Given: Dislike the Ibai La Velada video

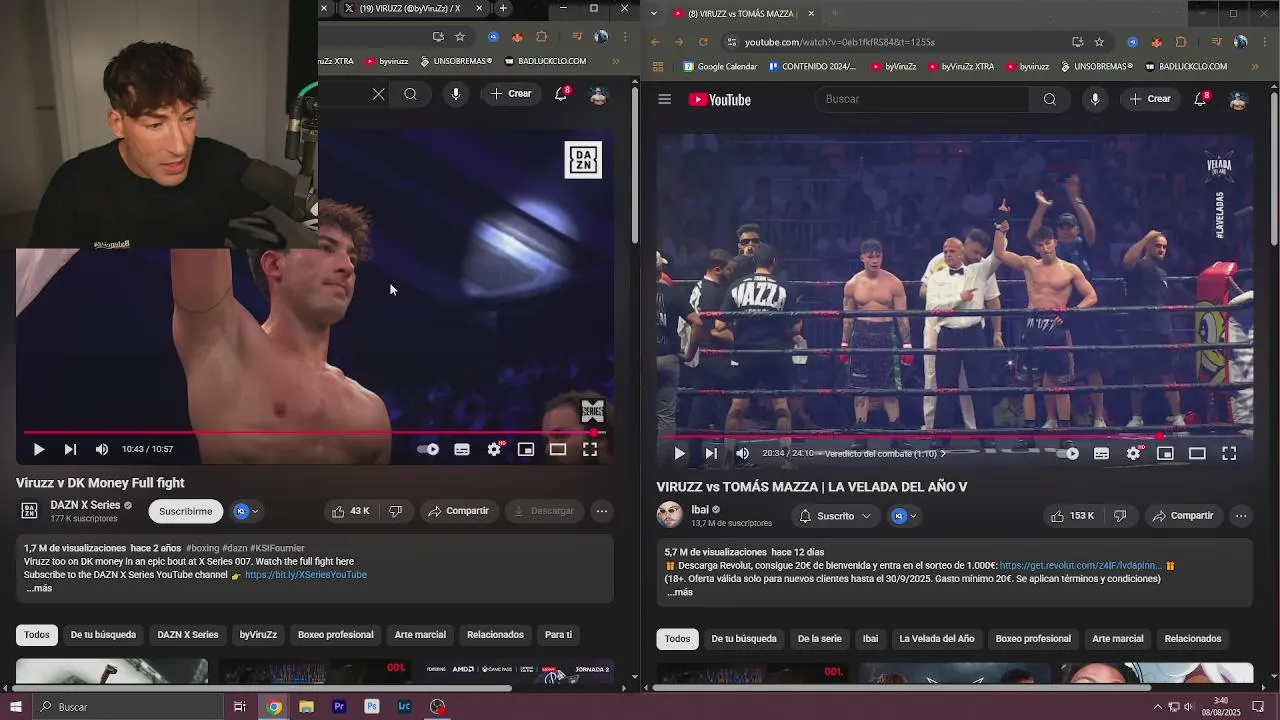Looking at the screenshot, I should pos(1120,516).
